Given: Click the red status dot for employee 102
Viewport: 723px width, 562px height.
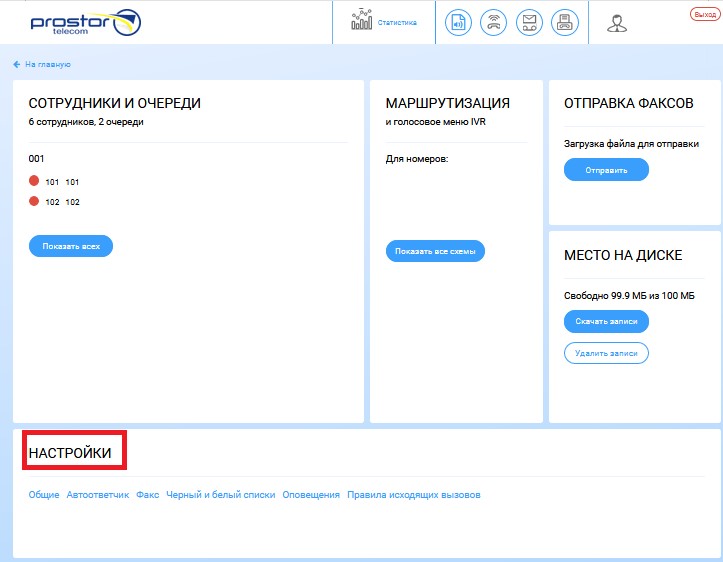Looking at the screenshot, I should pyautogui.click(x=34, y=201).
